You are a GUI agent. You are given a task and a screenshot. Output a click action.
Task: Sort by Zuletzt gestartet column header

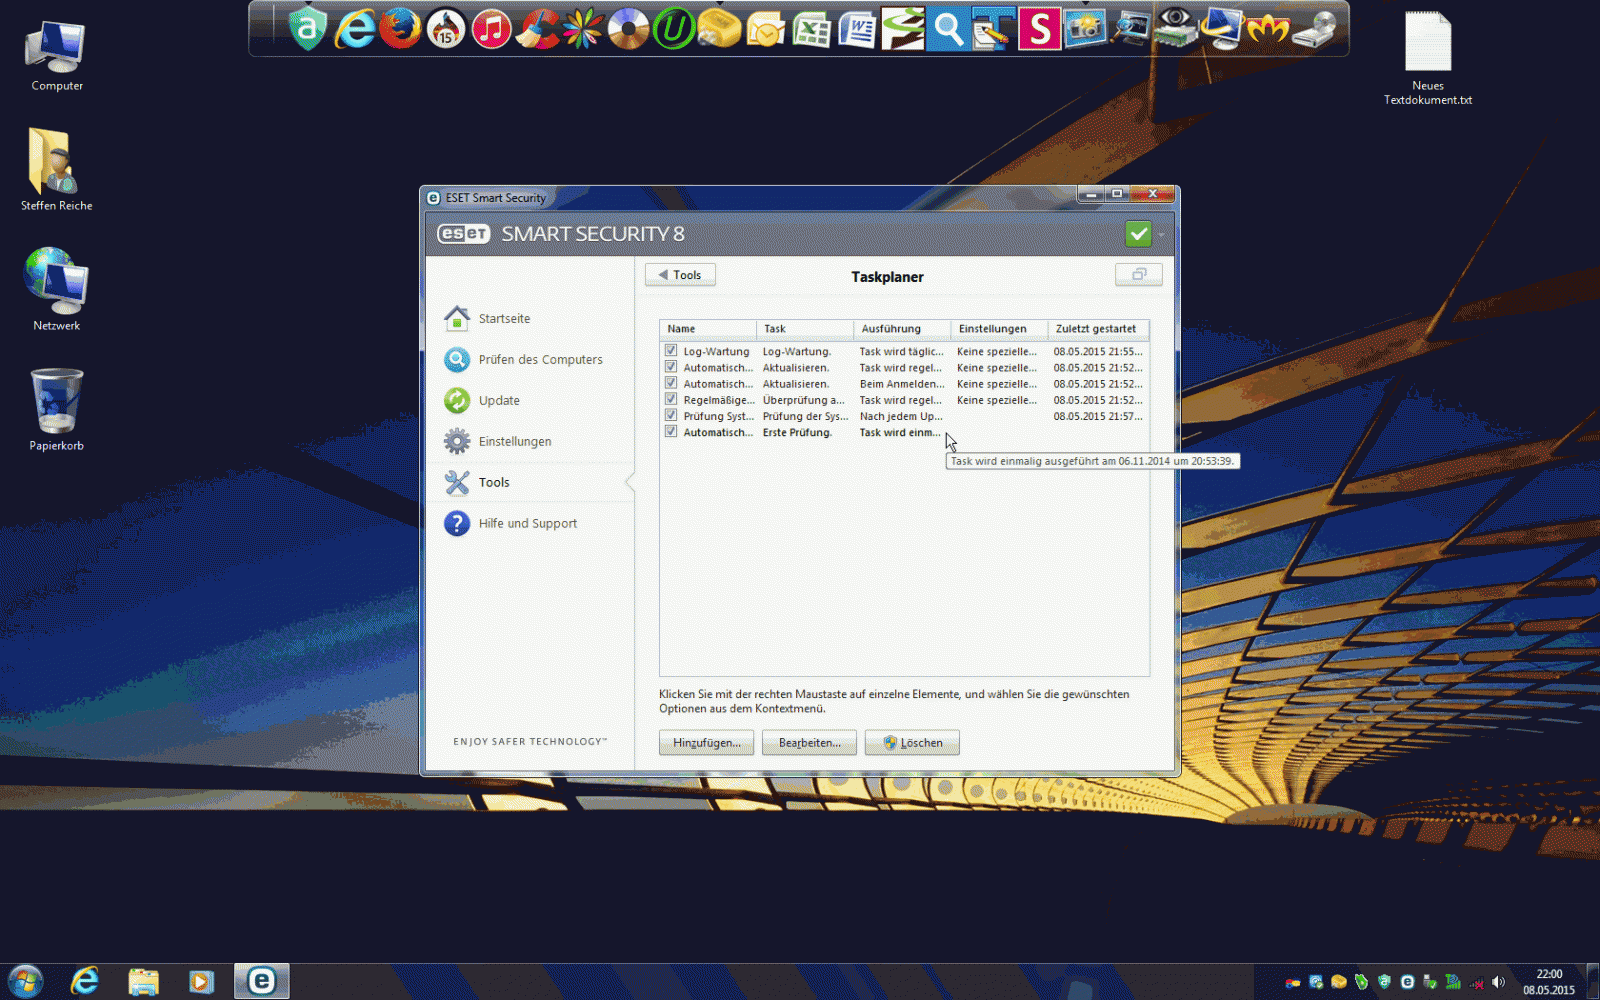[x=1097, y=329]
